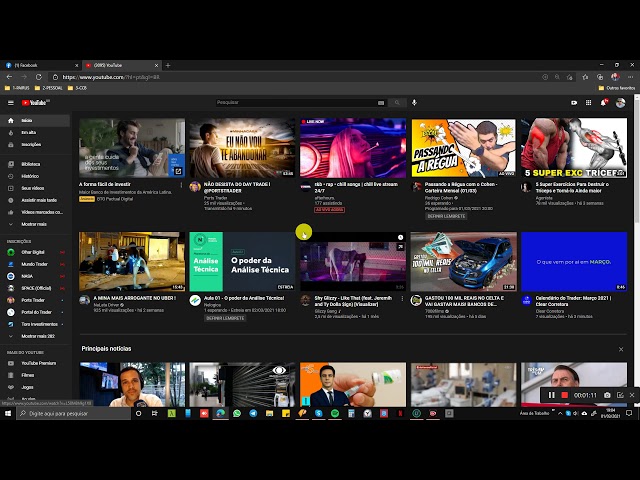Image resolution: width=640 pixels, height=480 pixels.
Task: Open new browser tab with plus
Action: [x=168, y=65]
